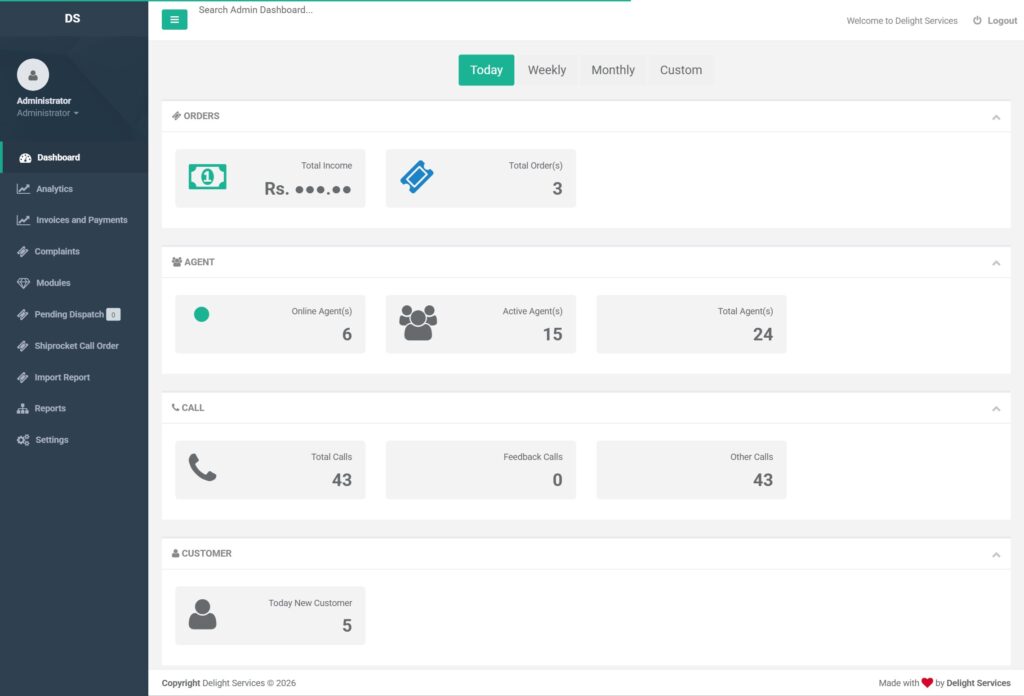This screenshot has height=696, width=1024.
Task: Click the Online Agent(s) value 6
Action: 347,334
